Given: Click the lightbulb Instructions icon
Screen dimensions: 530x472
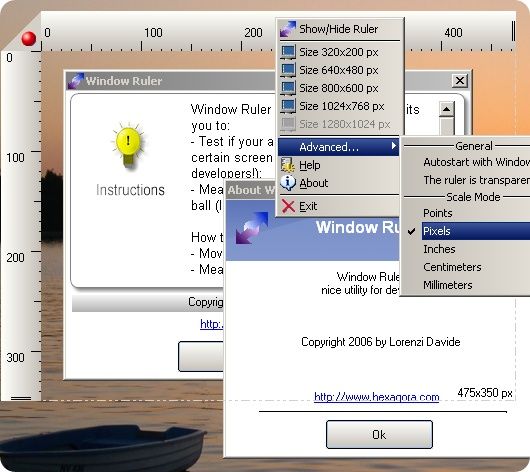Looking at the screenshot, I should coord(128,145).
